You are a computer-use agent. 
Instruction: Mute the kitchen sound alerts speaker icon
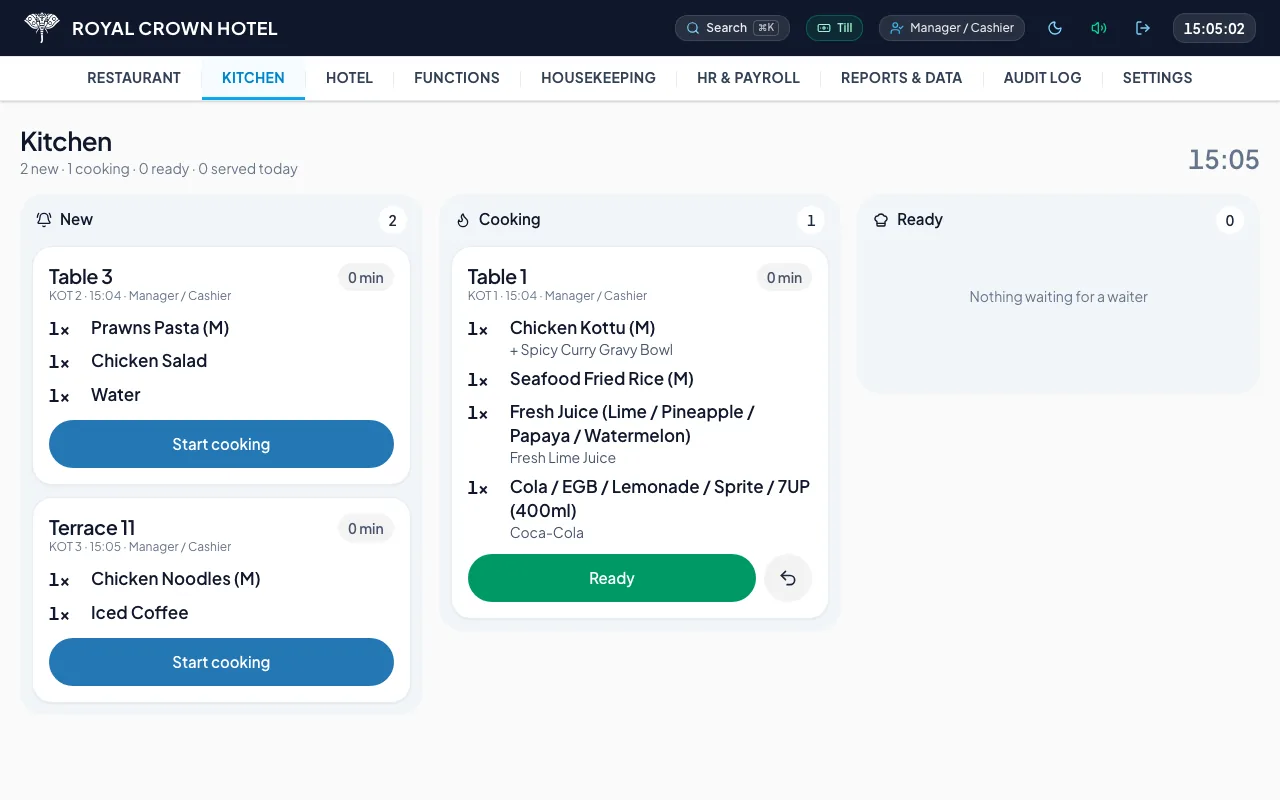pos(1099,28)
